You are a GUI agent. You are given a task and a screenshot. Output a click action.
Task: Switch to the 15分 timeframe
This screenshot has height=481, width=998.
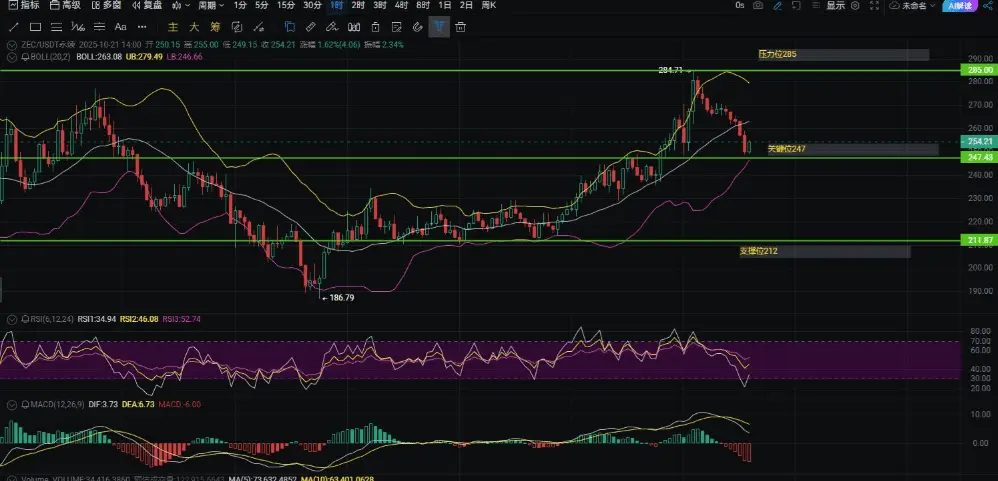click(286, 6)
